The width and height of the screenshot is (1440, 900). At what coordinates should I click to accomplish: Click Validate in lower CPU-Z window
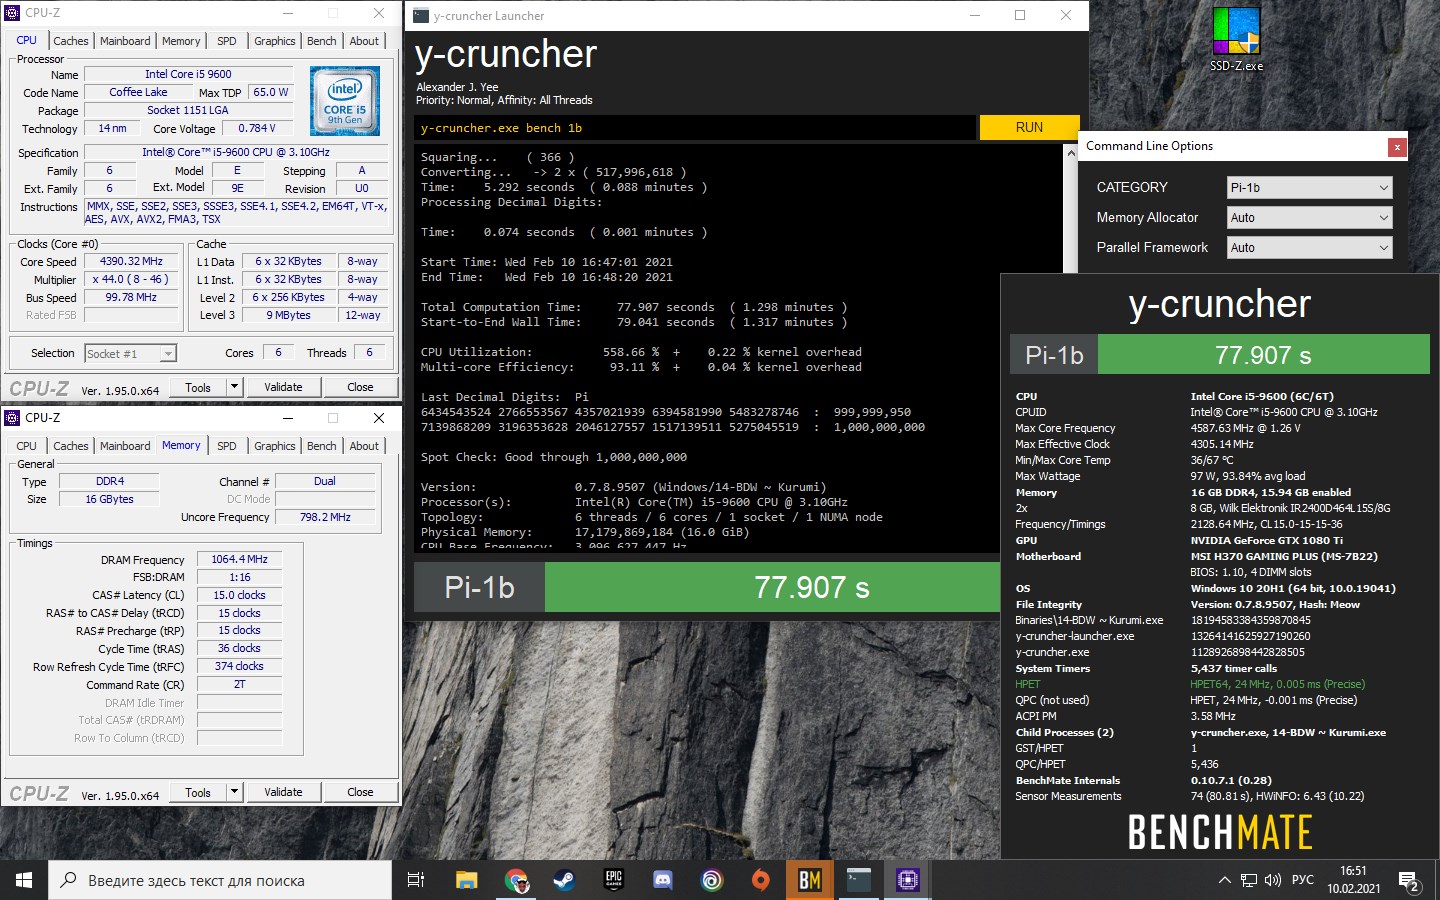tap(283, 792)
